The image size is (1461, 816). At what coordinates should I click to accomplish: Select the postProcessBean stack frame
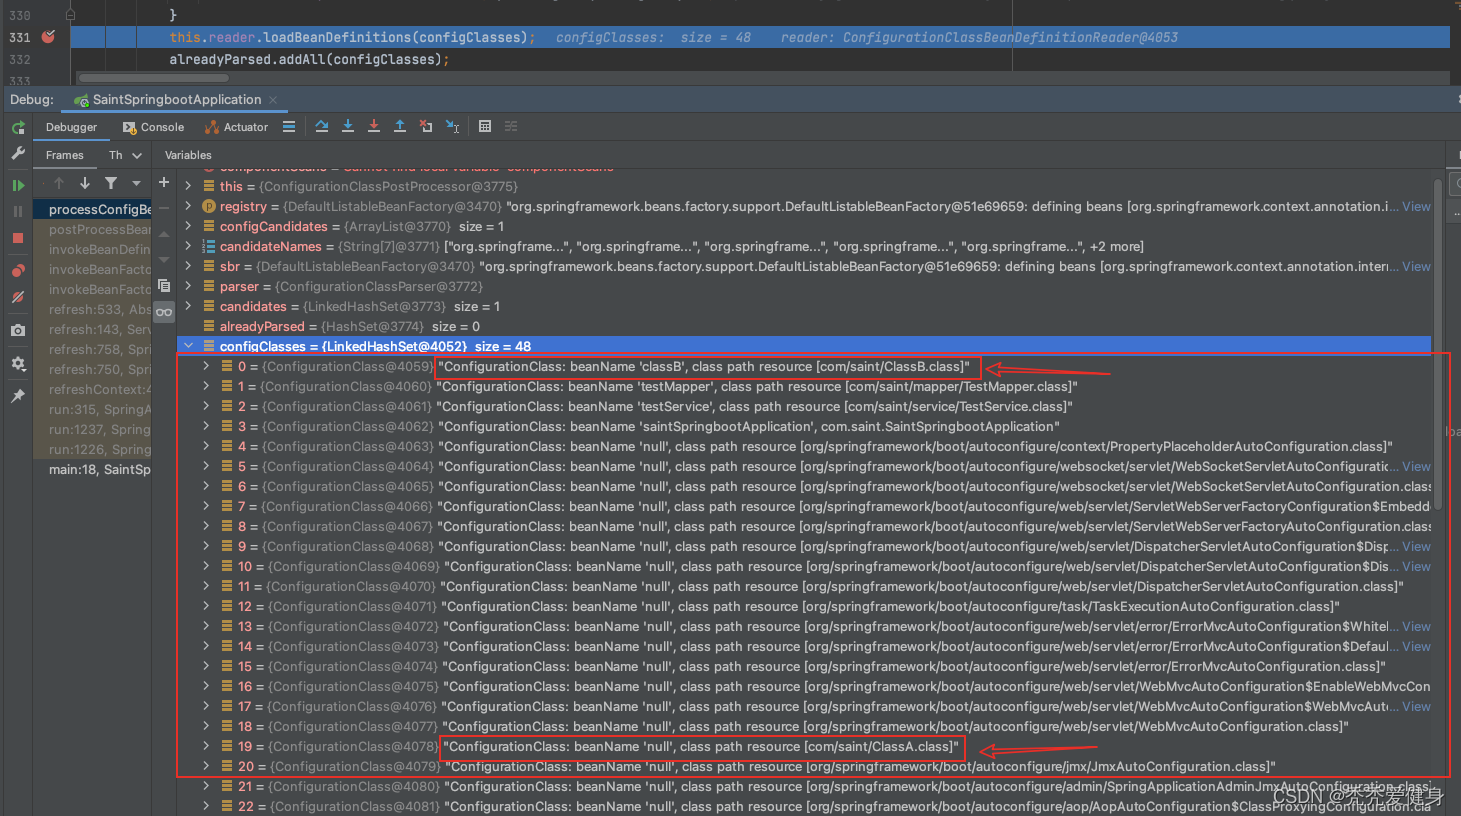coord(99,229)
